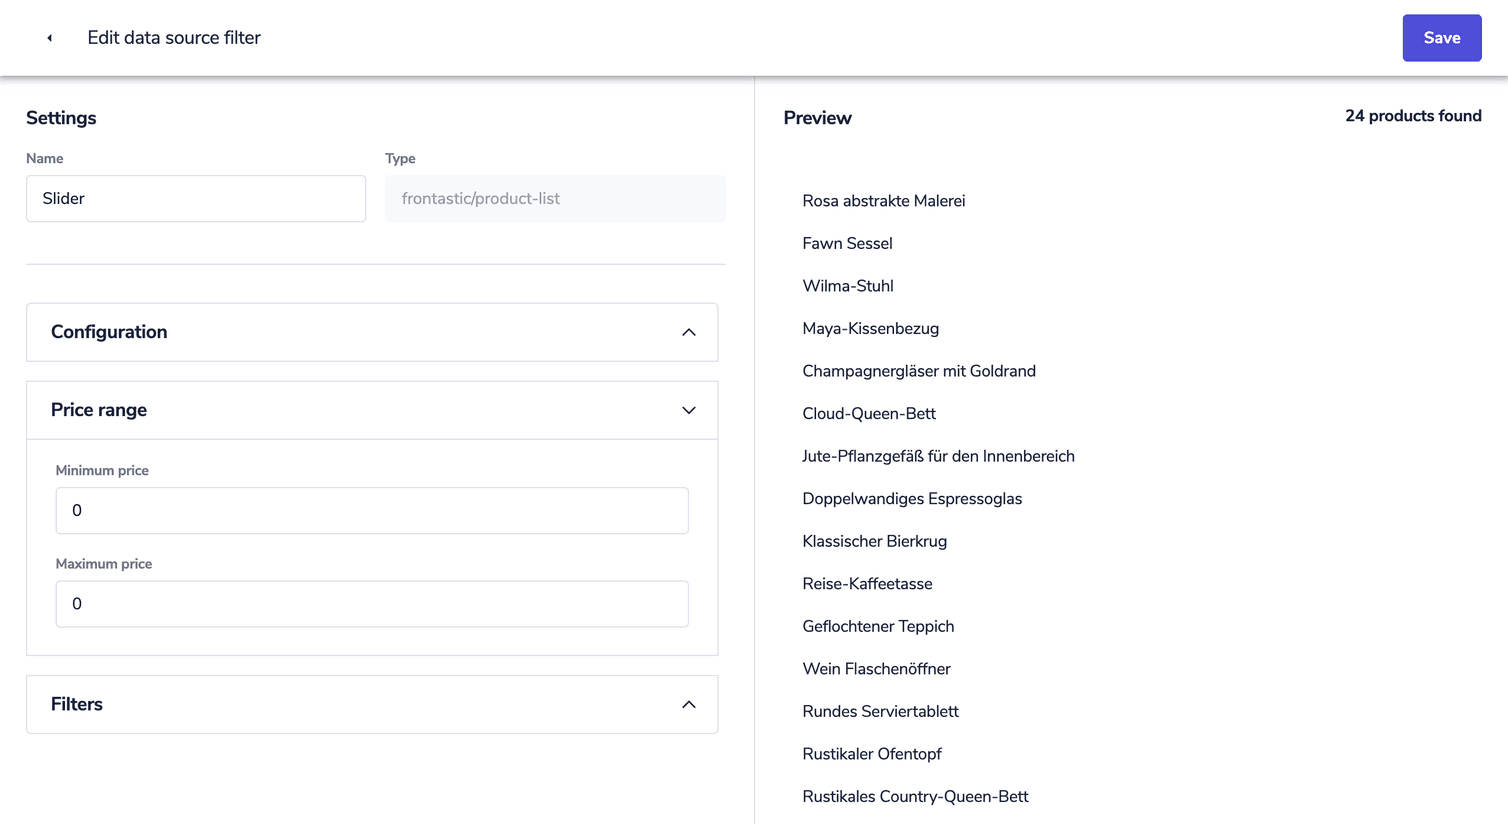Screen dimensions: 1508x824
Task: Click the Minimum price input
Action: point(371,510)
